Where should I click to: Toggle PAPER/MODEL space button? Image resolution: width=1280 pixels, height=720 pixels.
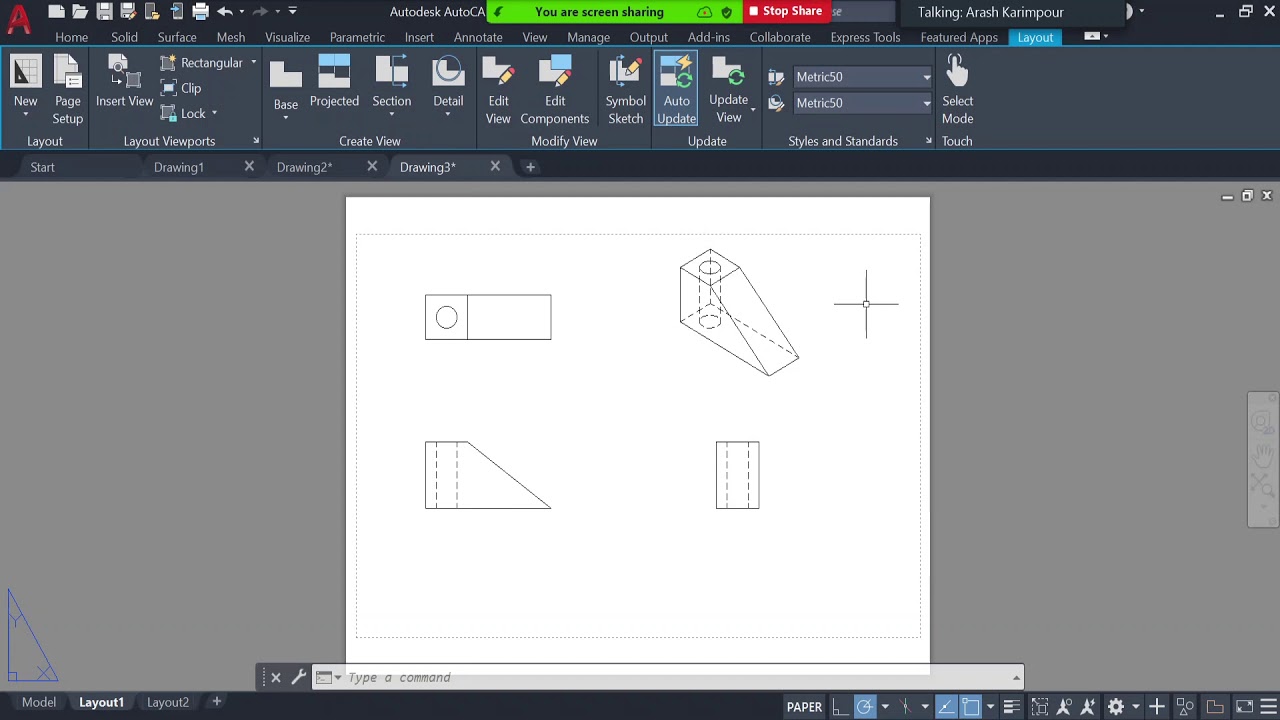804,707
